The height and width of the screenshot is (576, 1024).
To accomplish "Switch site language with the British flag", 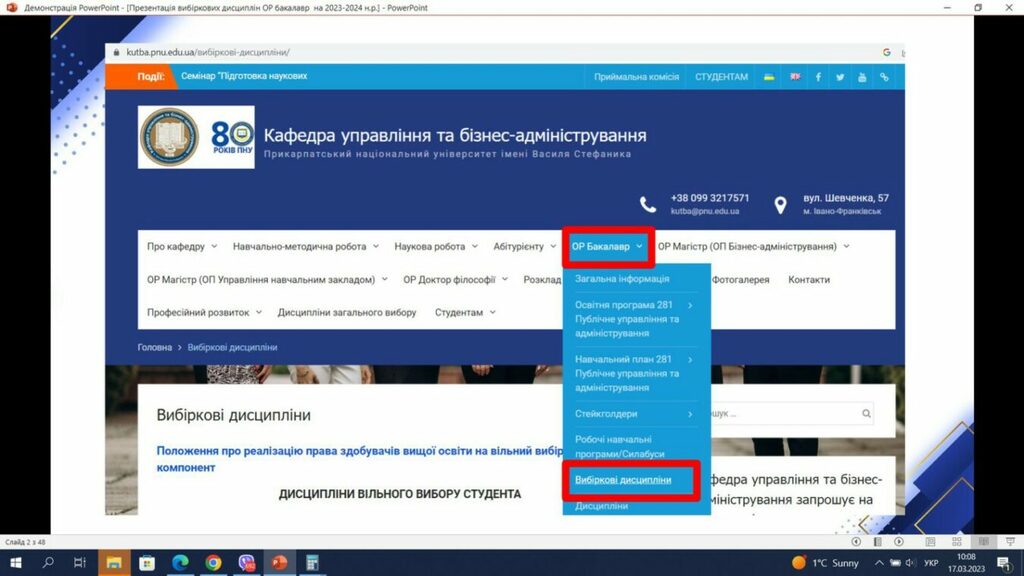I will [793, 76].
